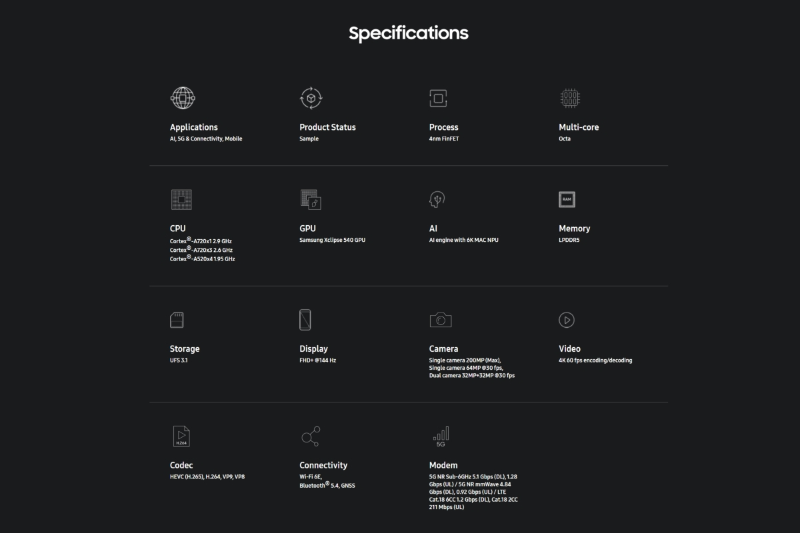Select the GPU icon
Screen dimensions: 800x533
(x=311, y=199)
